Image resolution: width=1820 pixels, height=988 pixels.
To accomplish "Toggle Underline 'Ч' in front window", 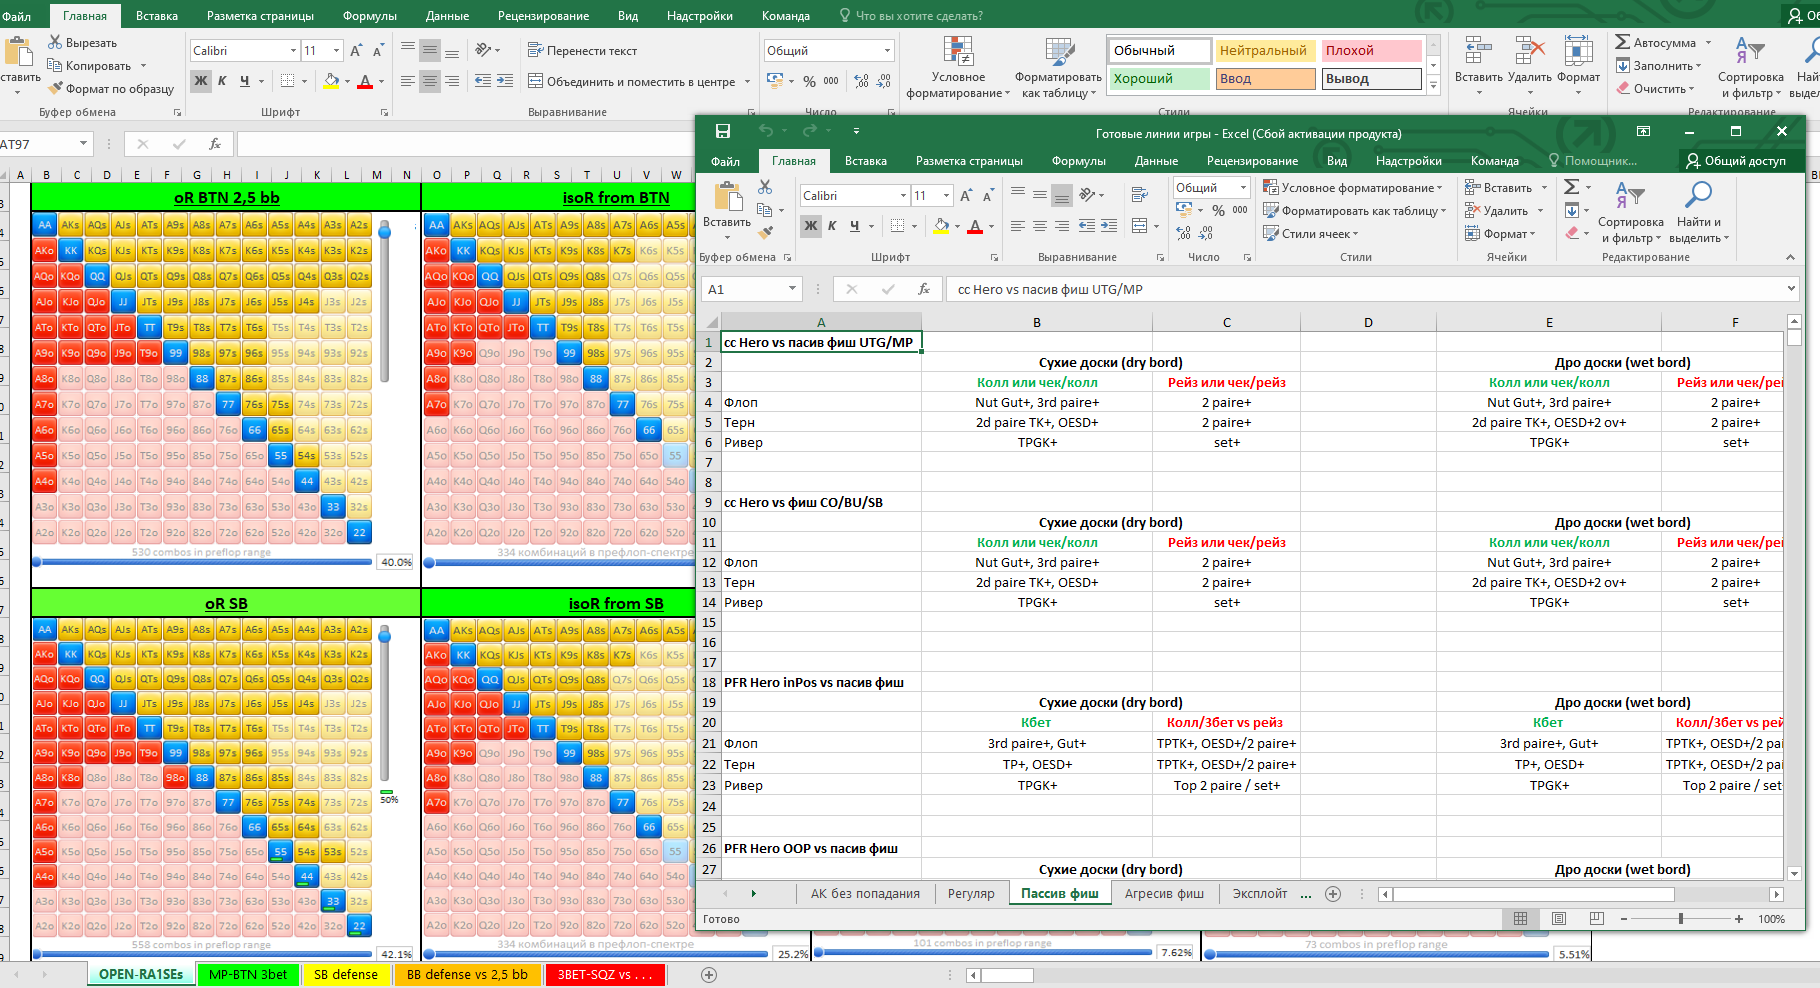I will point(854,226).
